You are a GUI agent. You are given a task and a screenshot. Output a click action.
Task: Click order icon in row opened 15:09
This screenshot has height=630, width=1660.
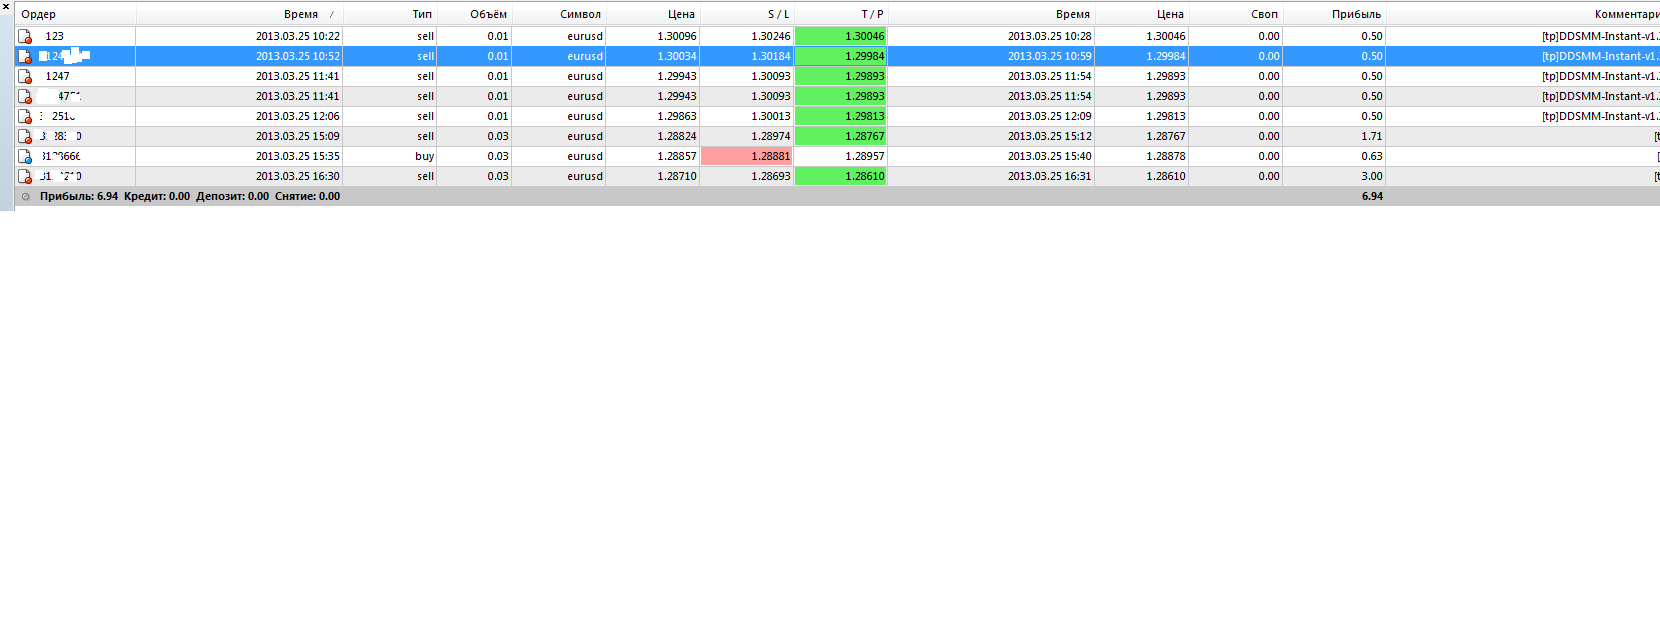(25, 136)
